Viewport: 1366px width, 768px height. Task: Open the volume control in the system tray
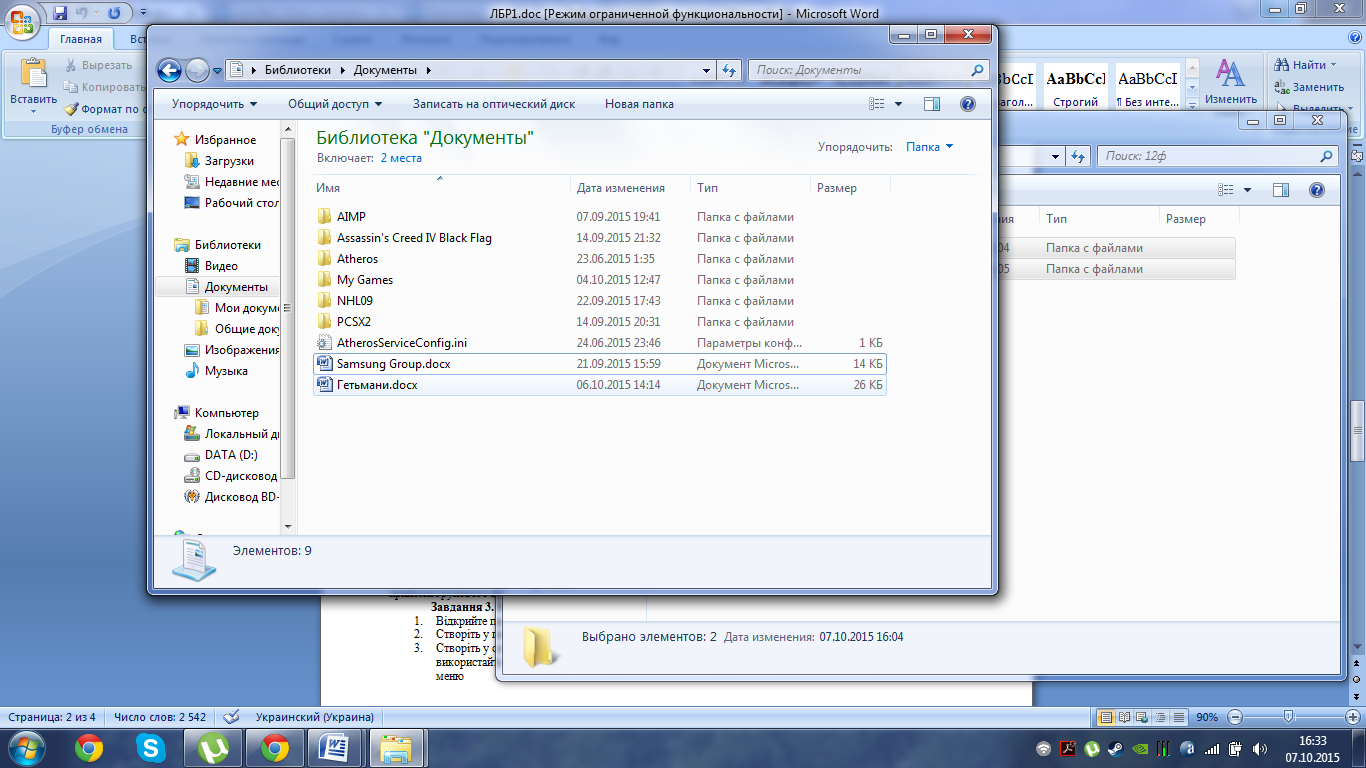[x=1258, y=747]
